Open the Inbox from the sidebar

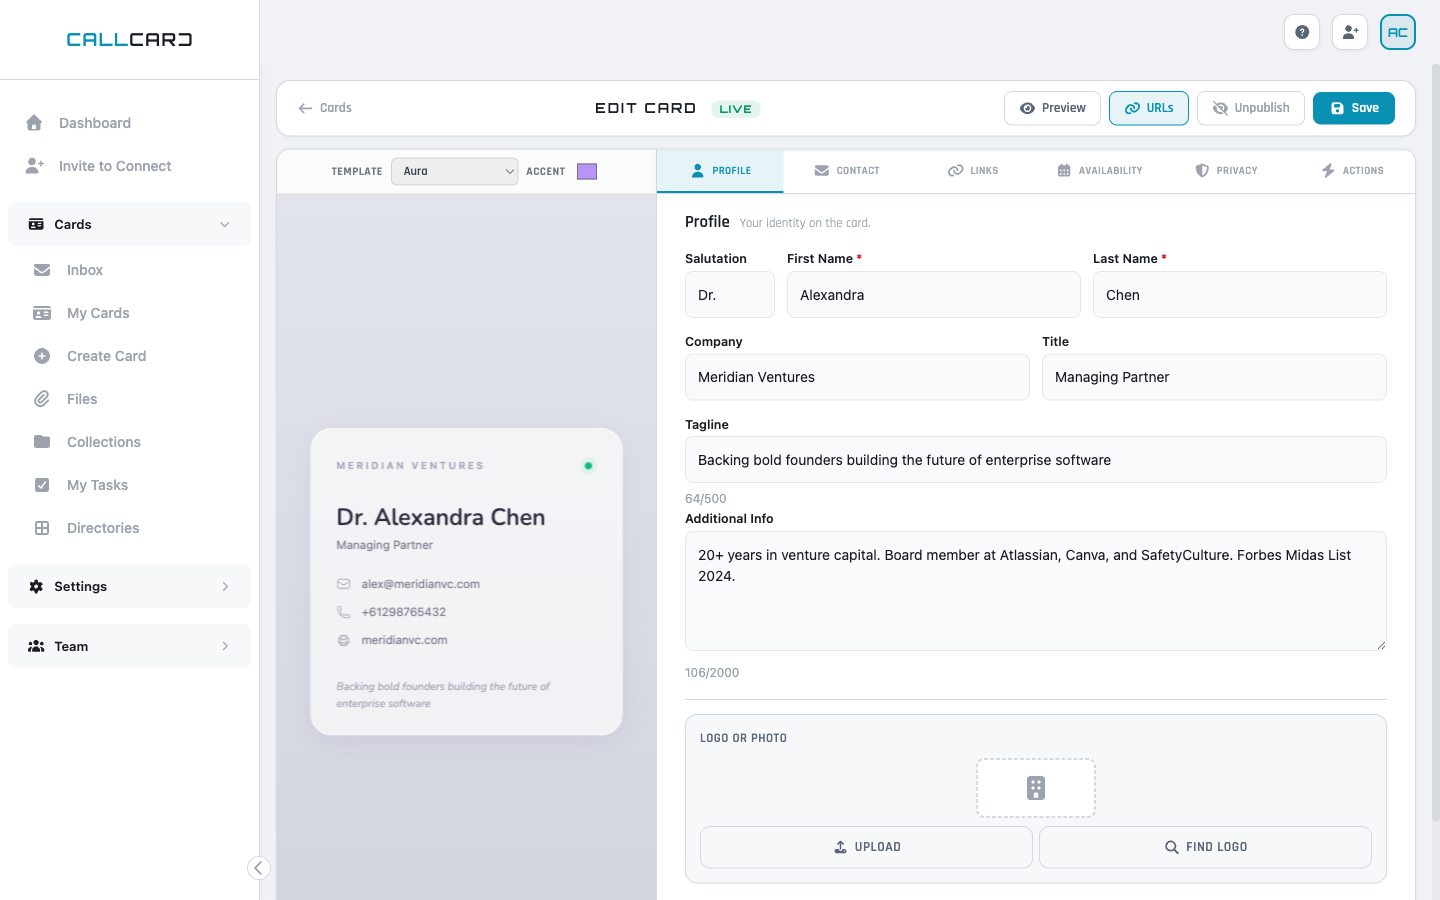(85, 269)
